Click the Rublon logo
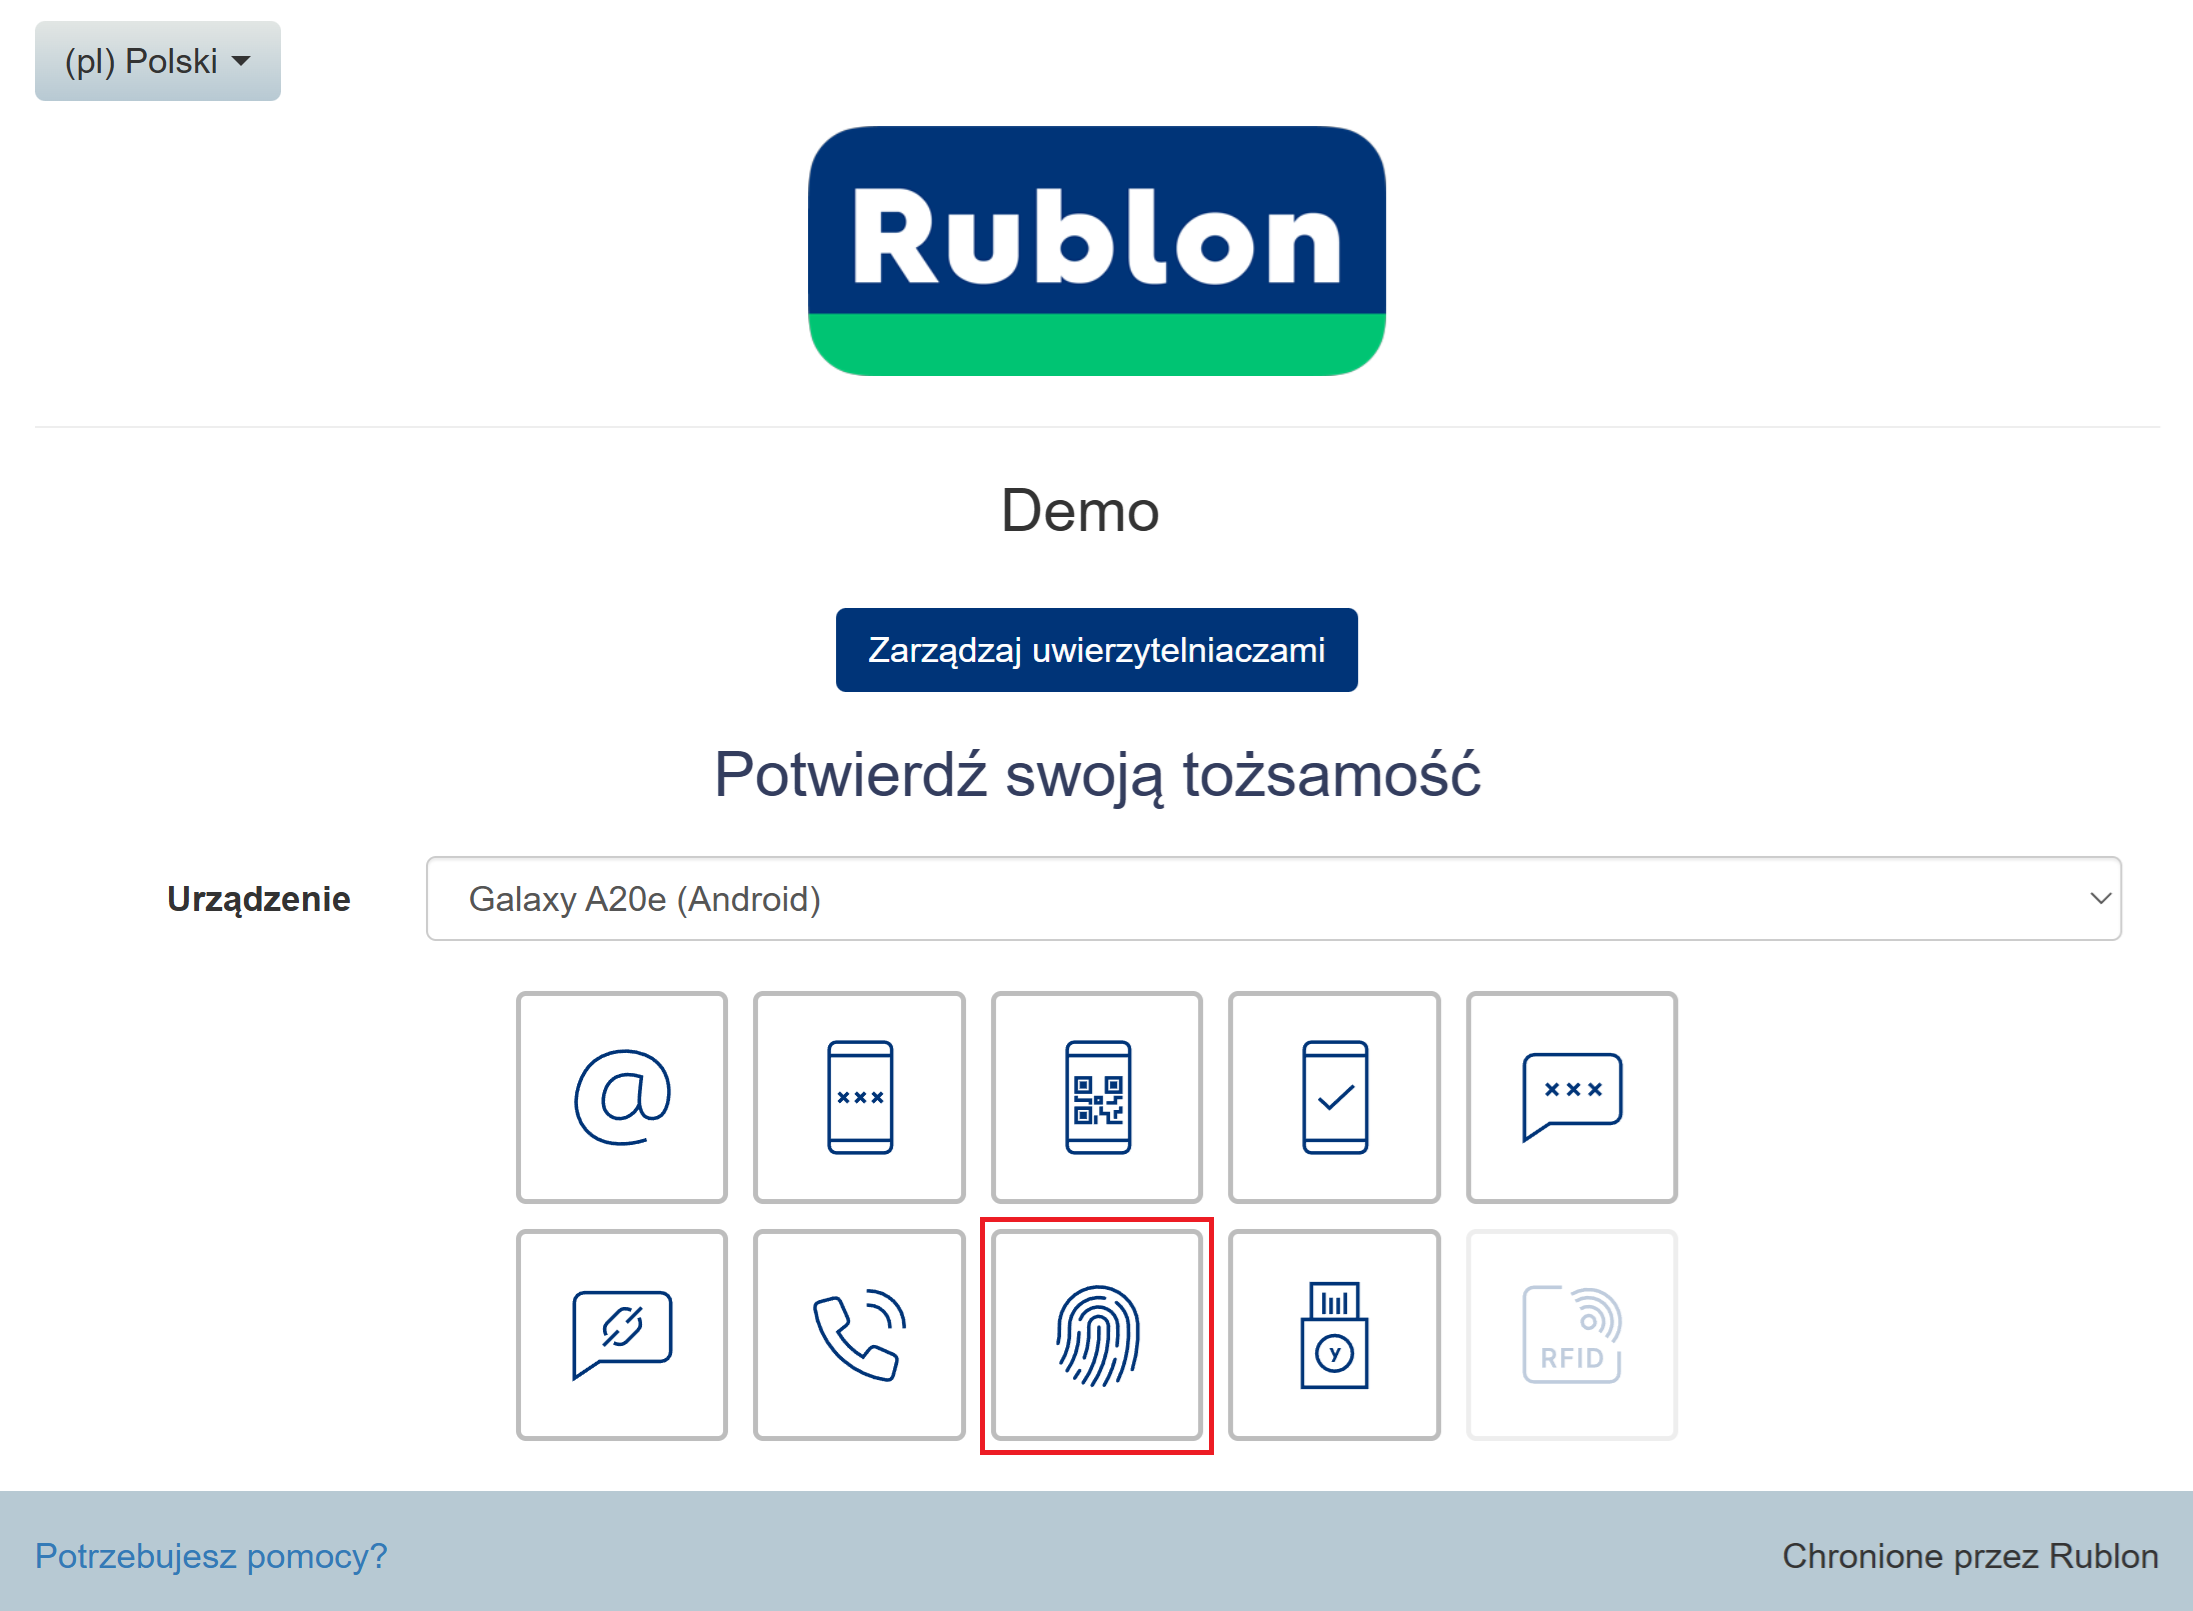Viewport: 2193px width, 1611px height. (1096, 250)
